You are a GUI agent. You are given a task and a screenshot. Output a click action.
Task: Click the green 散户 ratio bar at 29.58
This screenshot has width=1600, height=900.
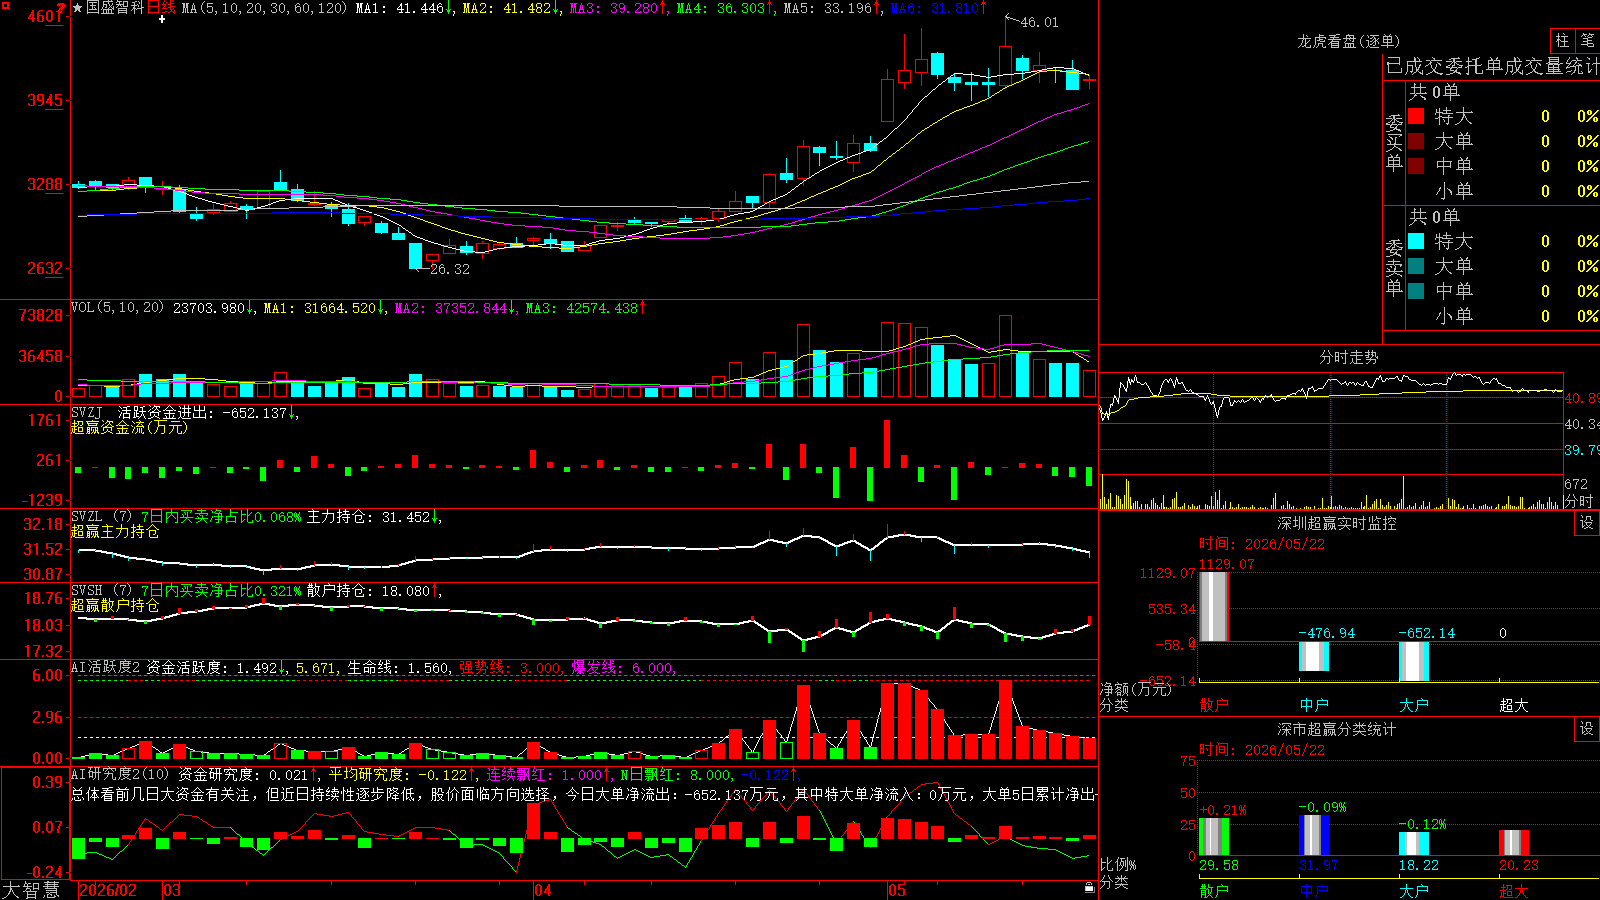point(1214,837)
